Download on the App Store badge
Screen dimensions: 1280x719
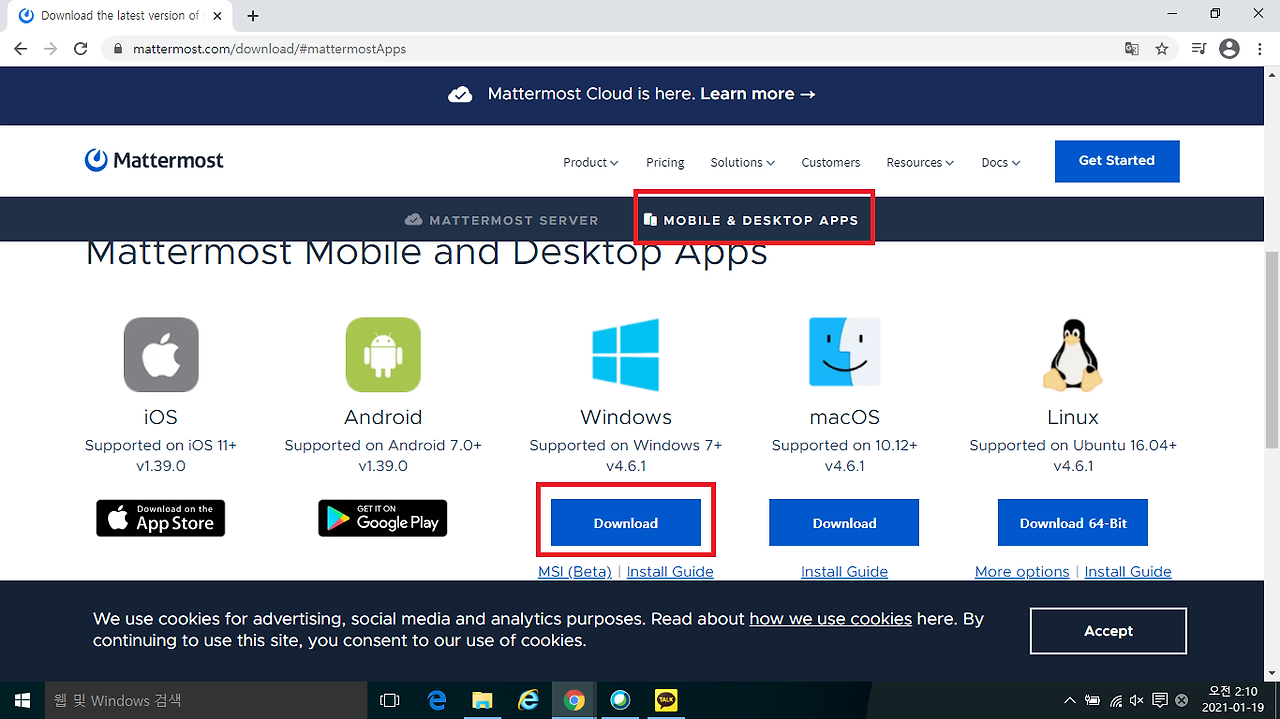click(x=161, y=518)
